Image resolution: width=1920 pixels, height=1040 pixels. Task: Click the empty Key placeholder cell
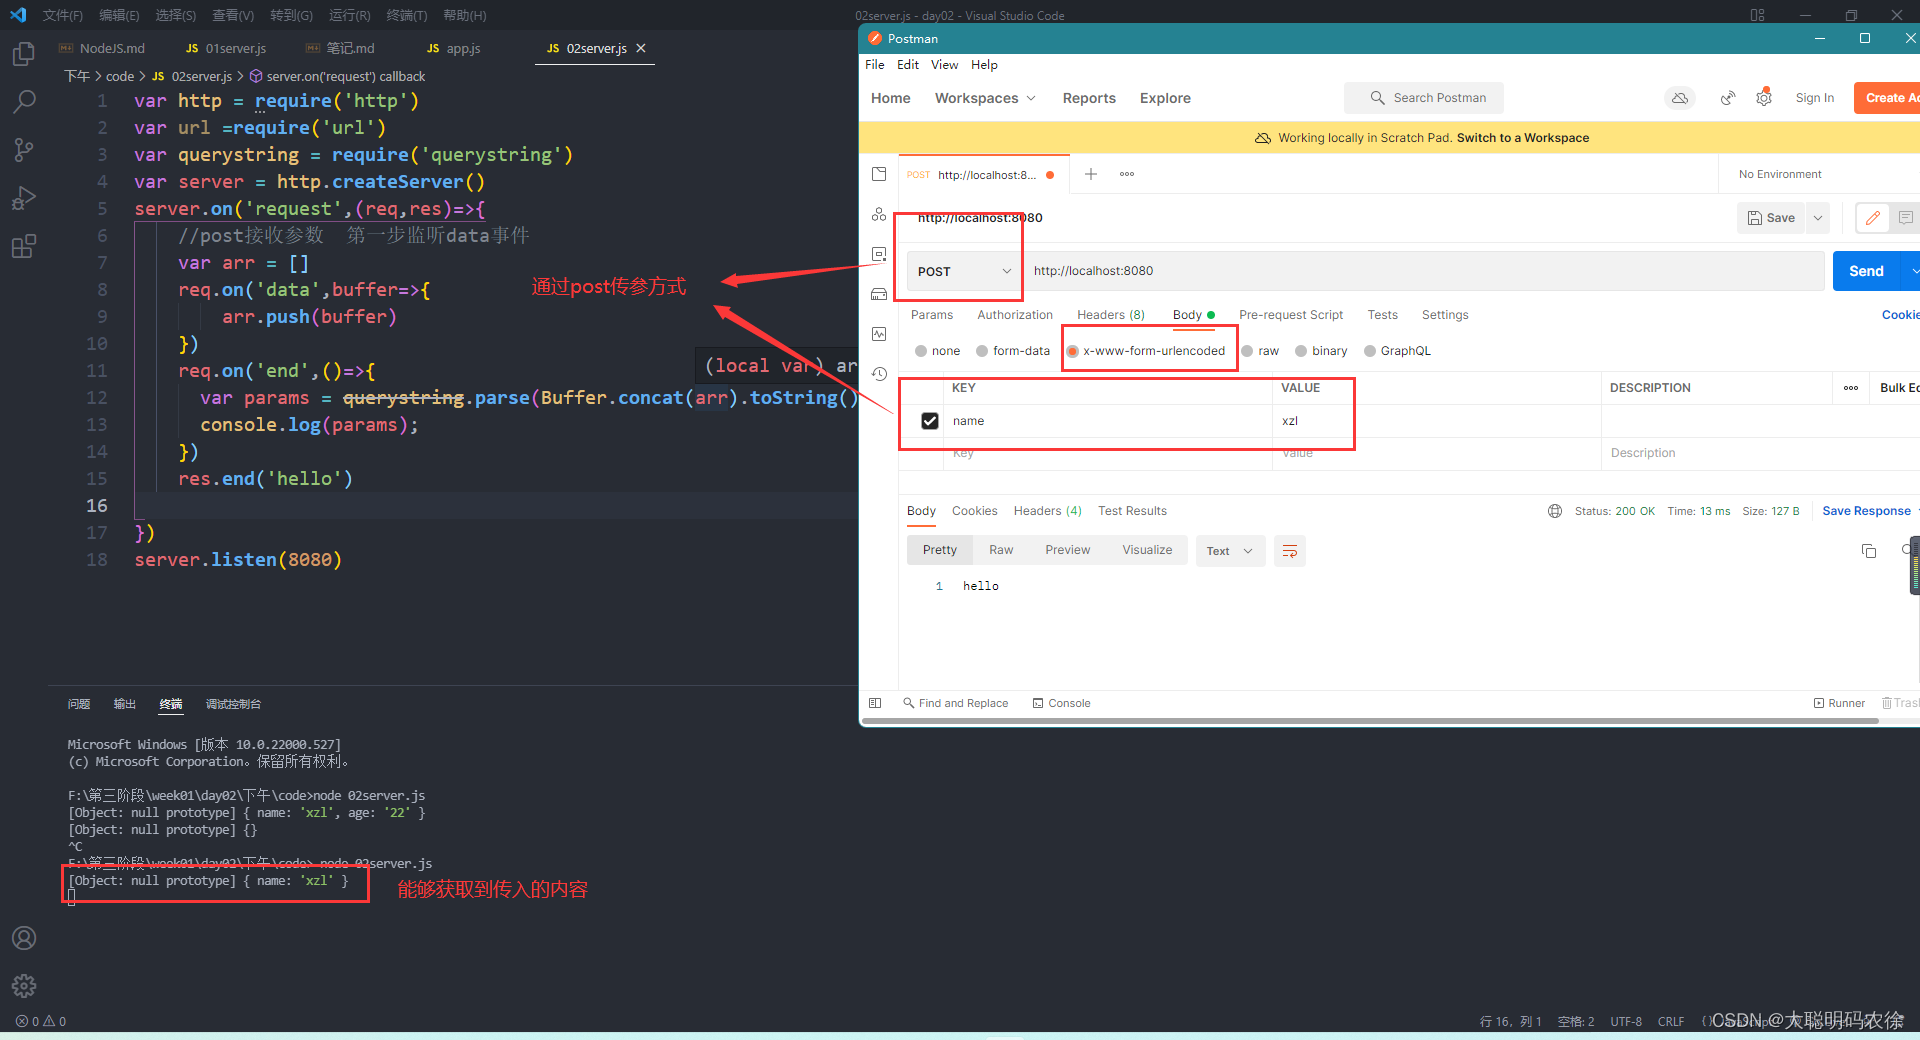pyautogui.click(x=1107, y=453)
